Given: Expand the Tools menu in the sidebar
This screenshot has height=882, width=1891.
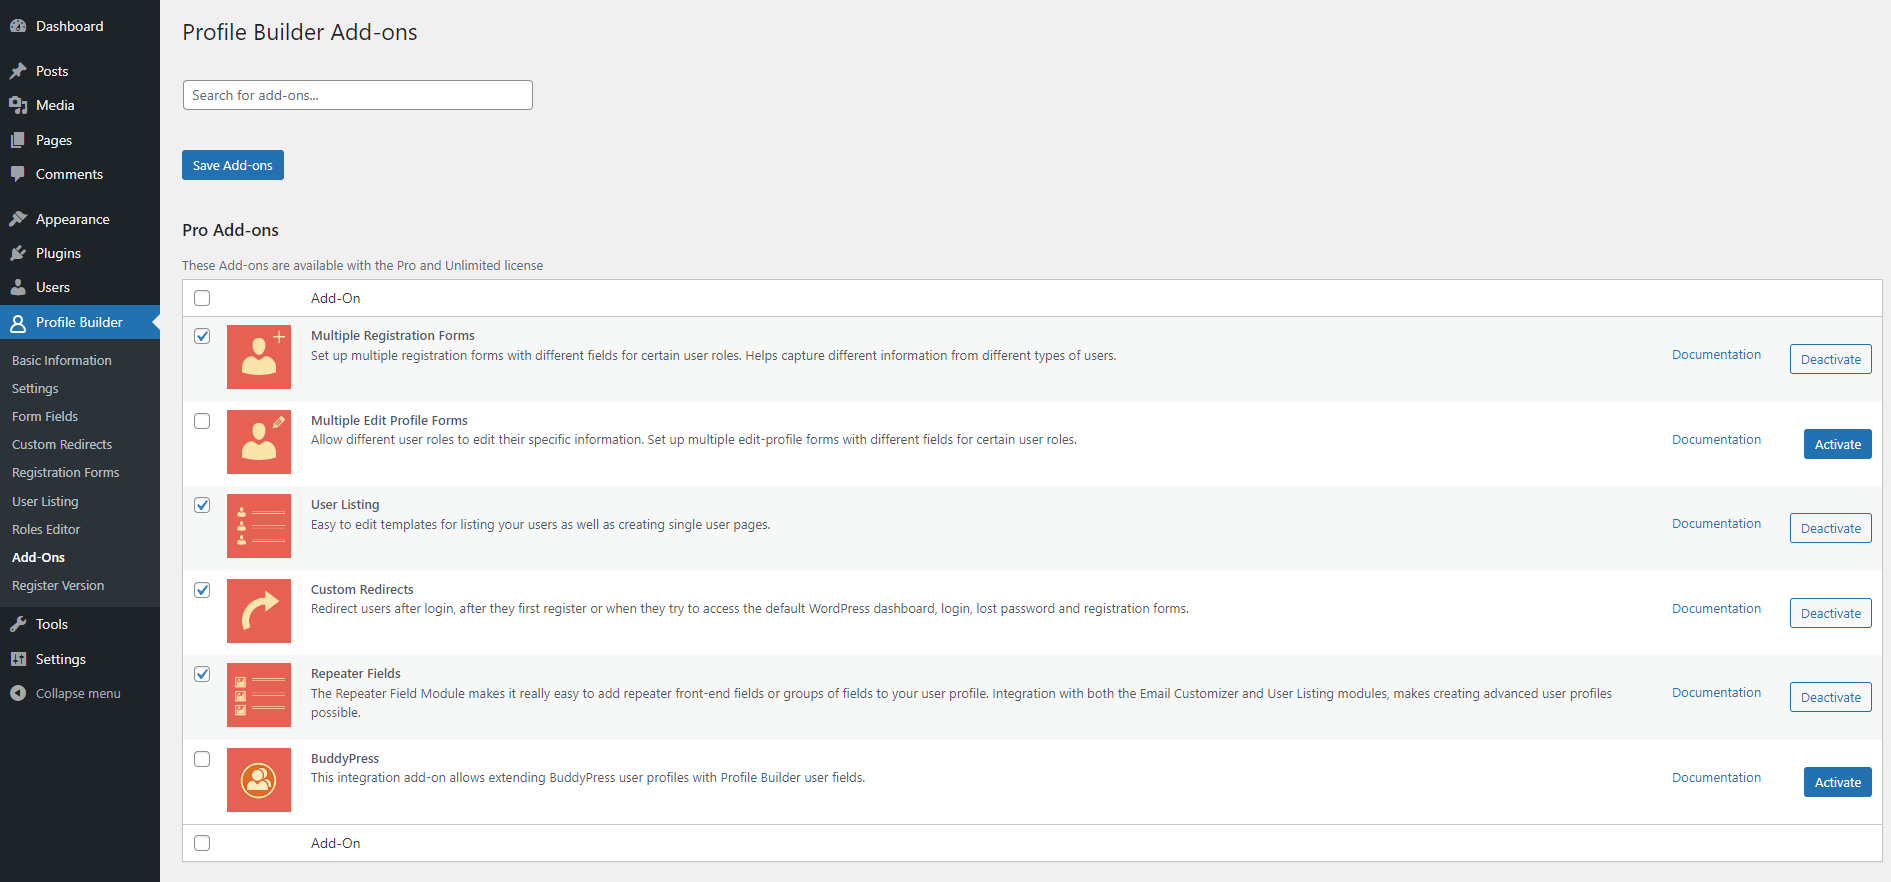Looking at the screenshot, I should pyautogui.click(x=52, y=624).
